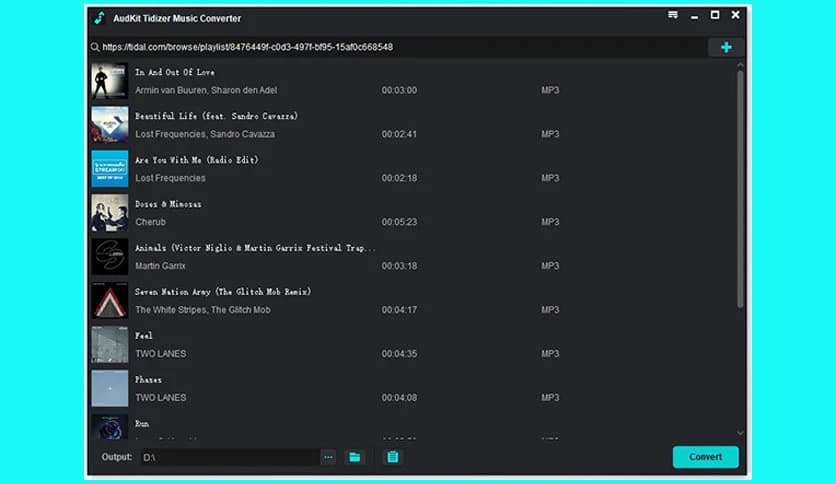Viewport: 836px width, 484px height.
Task: Minimize the AudKit Tidizer window
Action: point(694,17)
